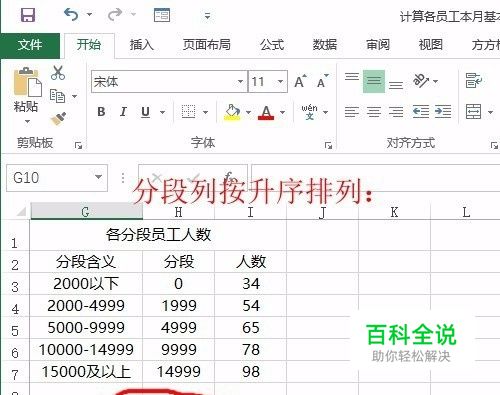Screen dimensions: 500x395
Task: Increase font size with large A icon
Action: [x=300, y=81]
